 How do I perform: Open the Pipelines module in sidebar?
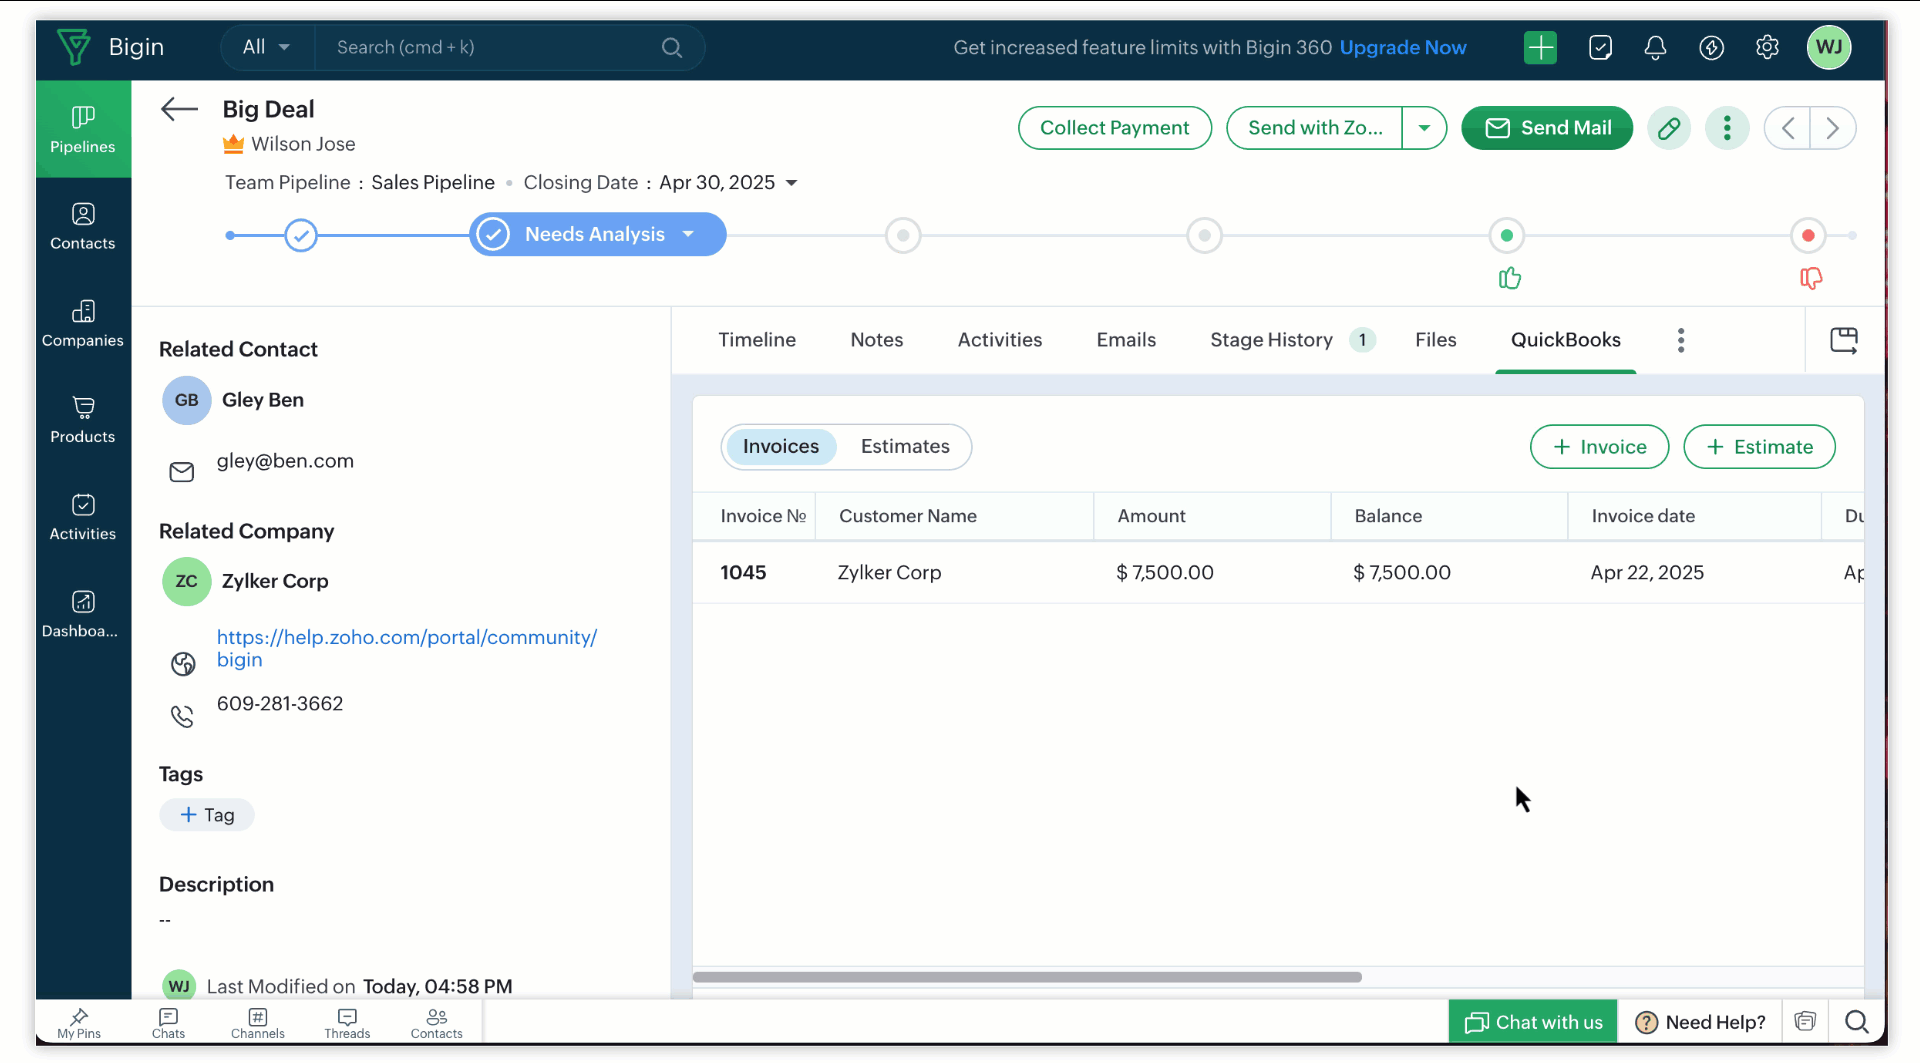(83, 129)
